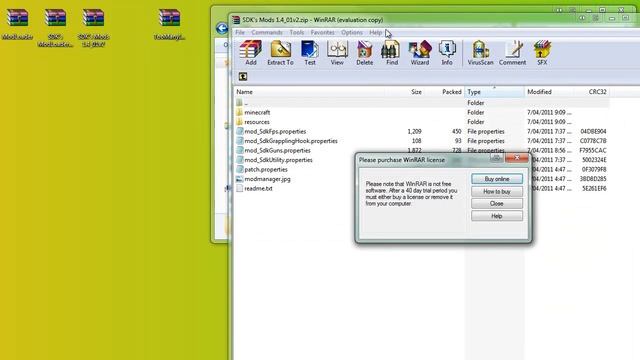Click Close in license dialog
Viewport: 640px width, 360px height.
[497, 203]
